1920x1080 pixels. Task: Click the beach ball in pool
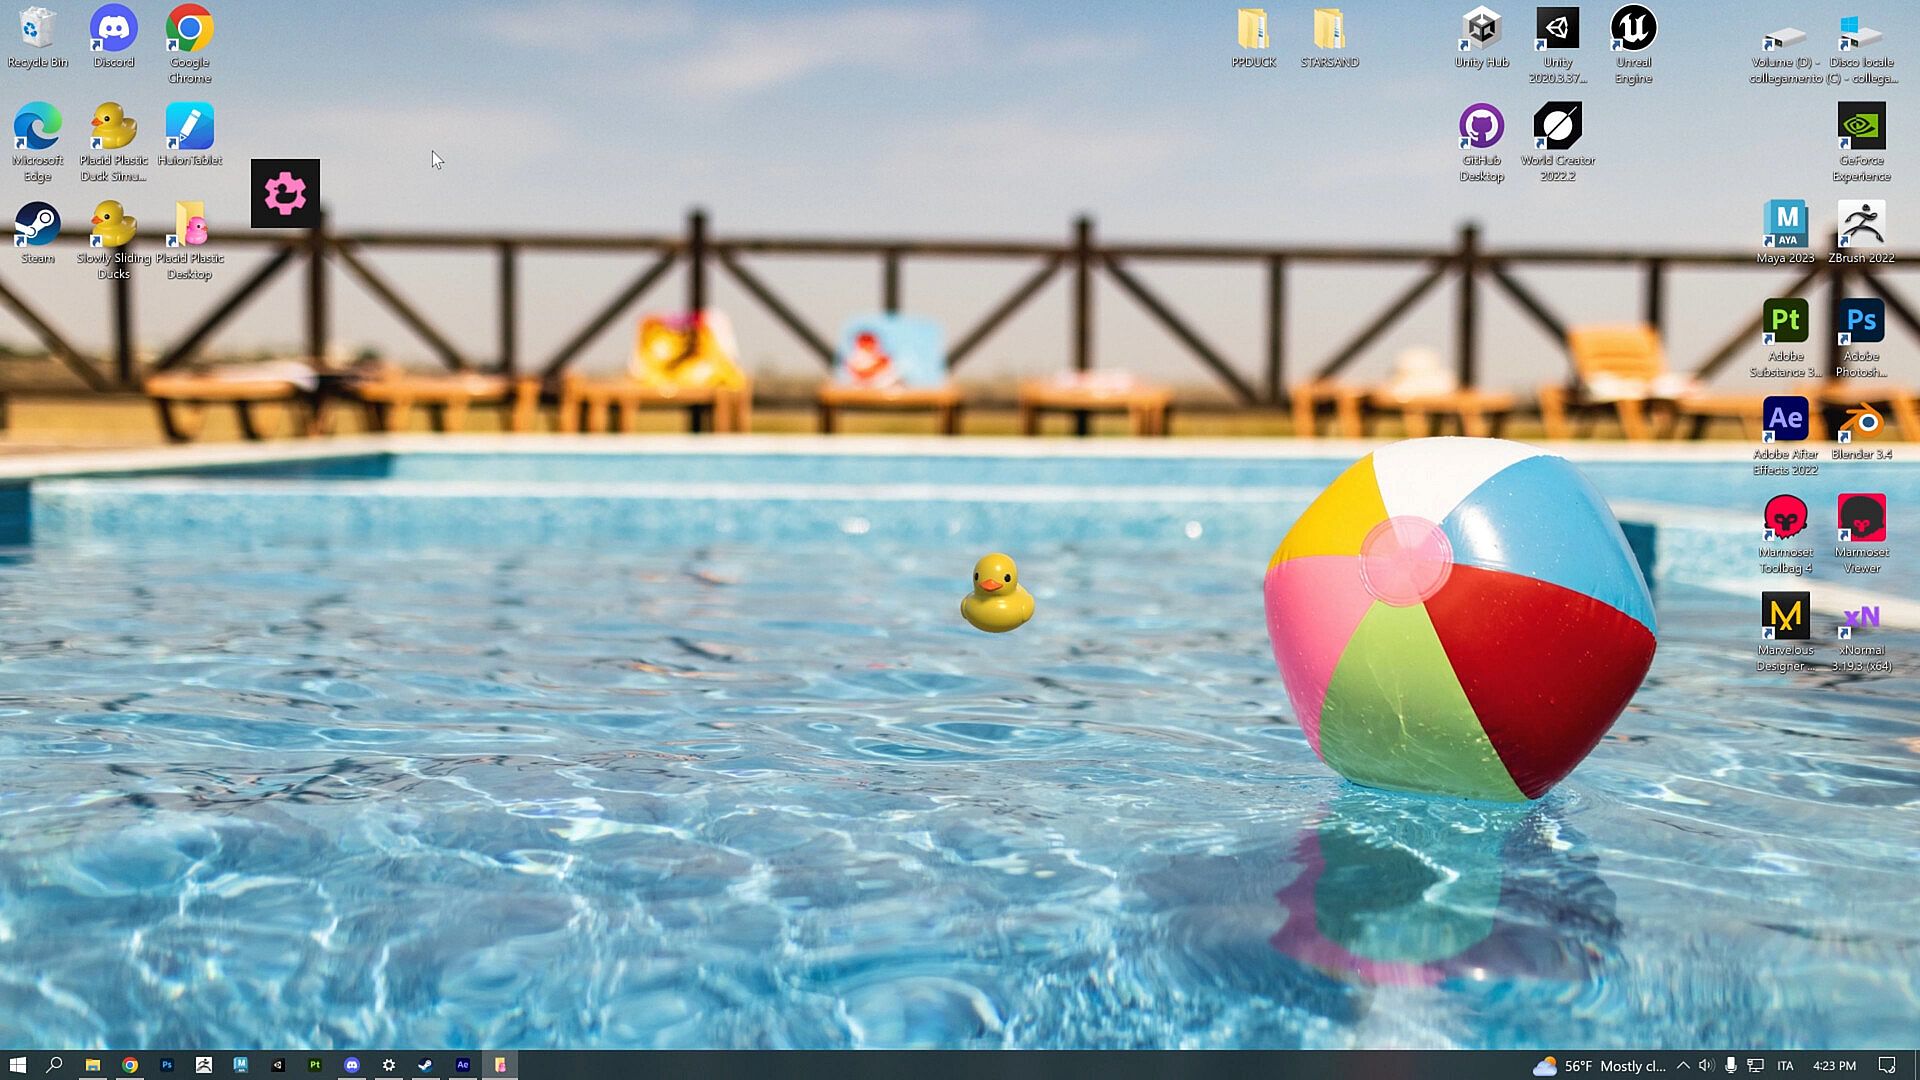[x=1460, y=620]
